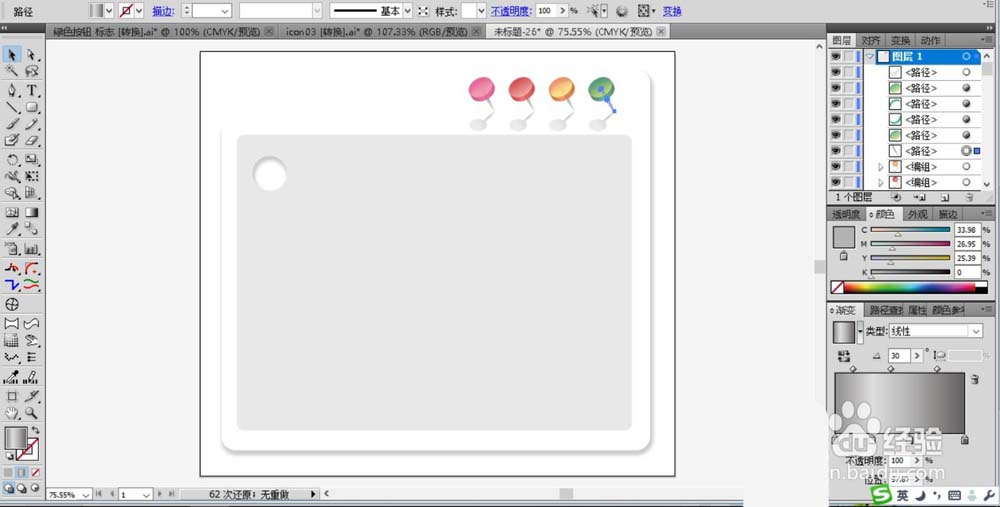The width and height of the screenshot is (1000, 507).
Task: Open the 外观 panel tab
Action: pos(918,214)
